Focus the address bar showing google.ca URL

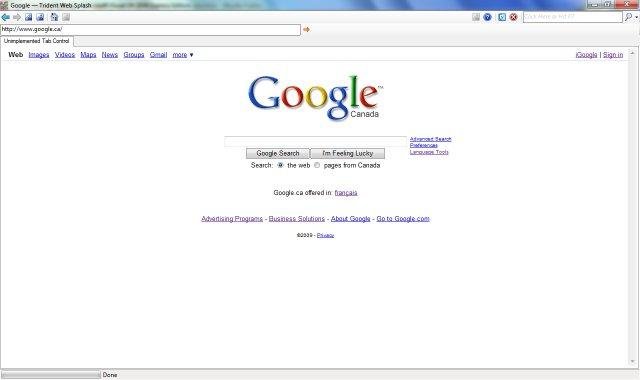[x=150, y=29]
